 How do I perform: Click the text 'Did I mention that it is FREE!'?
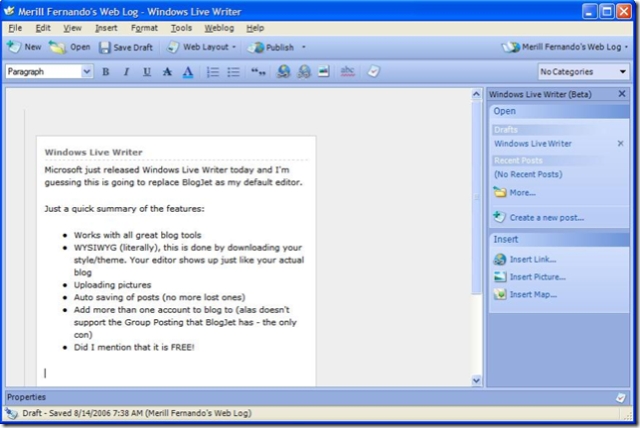tap(134, 347)
